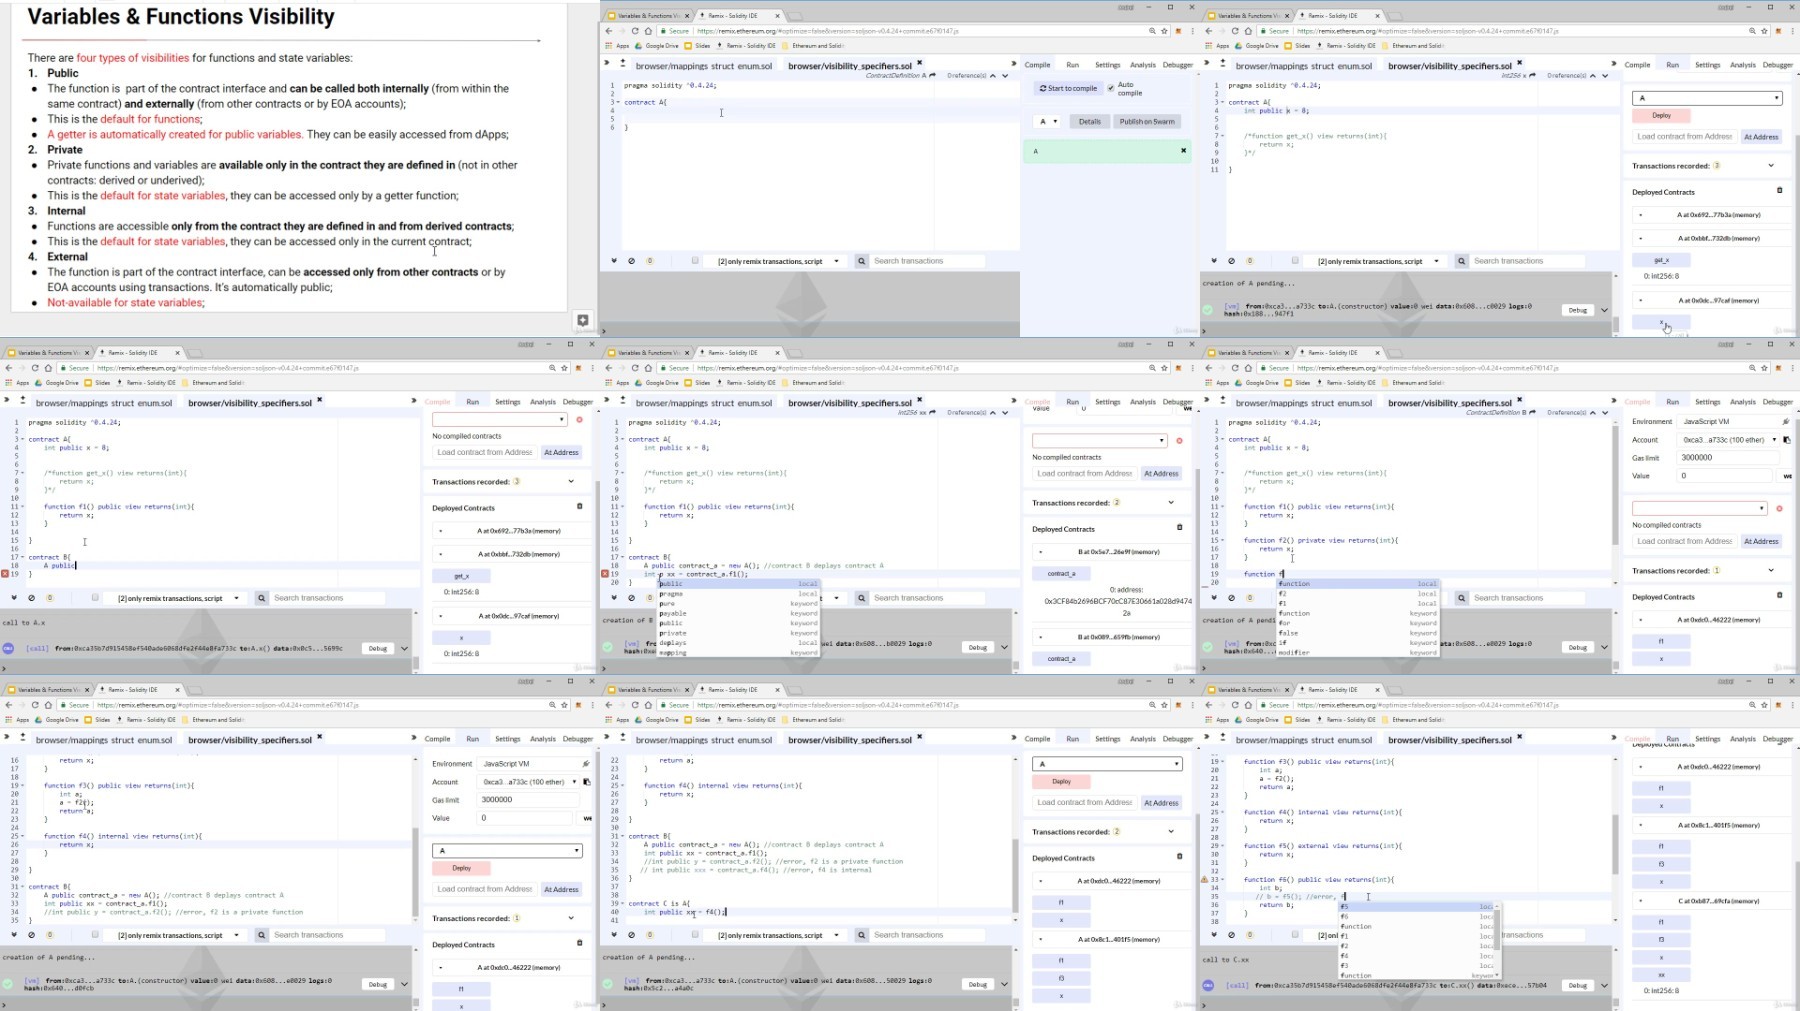Screen dimensions: 1800x1011
Task: Jump to the next reference arrow in the top-center editor
Action: 1005,76
